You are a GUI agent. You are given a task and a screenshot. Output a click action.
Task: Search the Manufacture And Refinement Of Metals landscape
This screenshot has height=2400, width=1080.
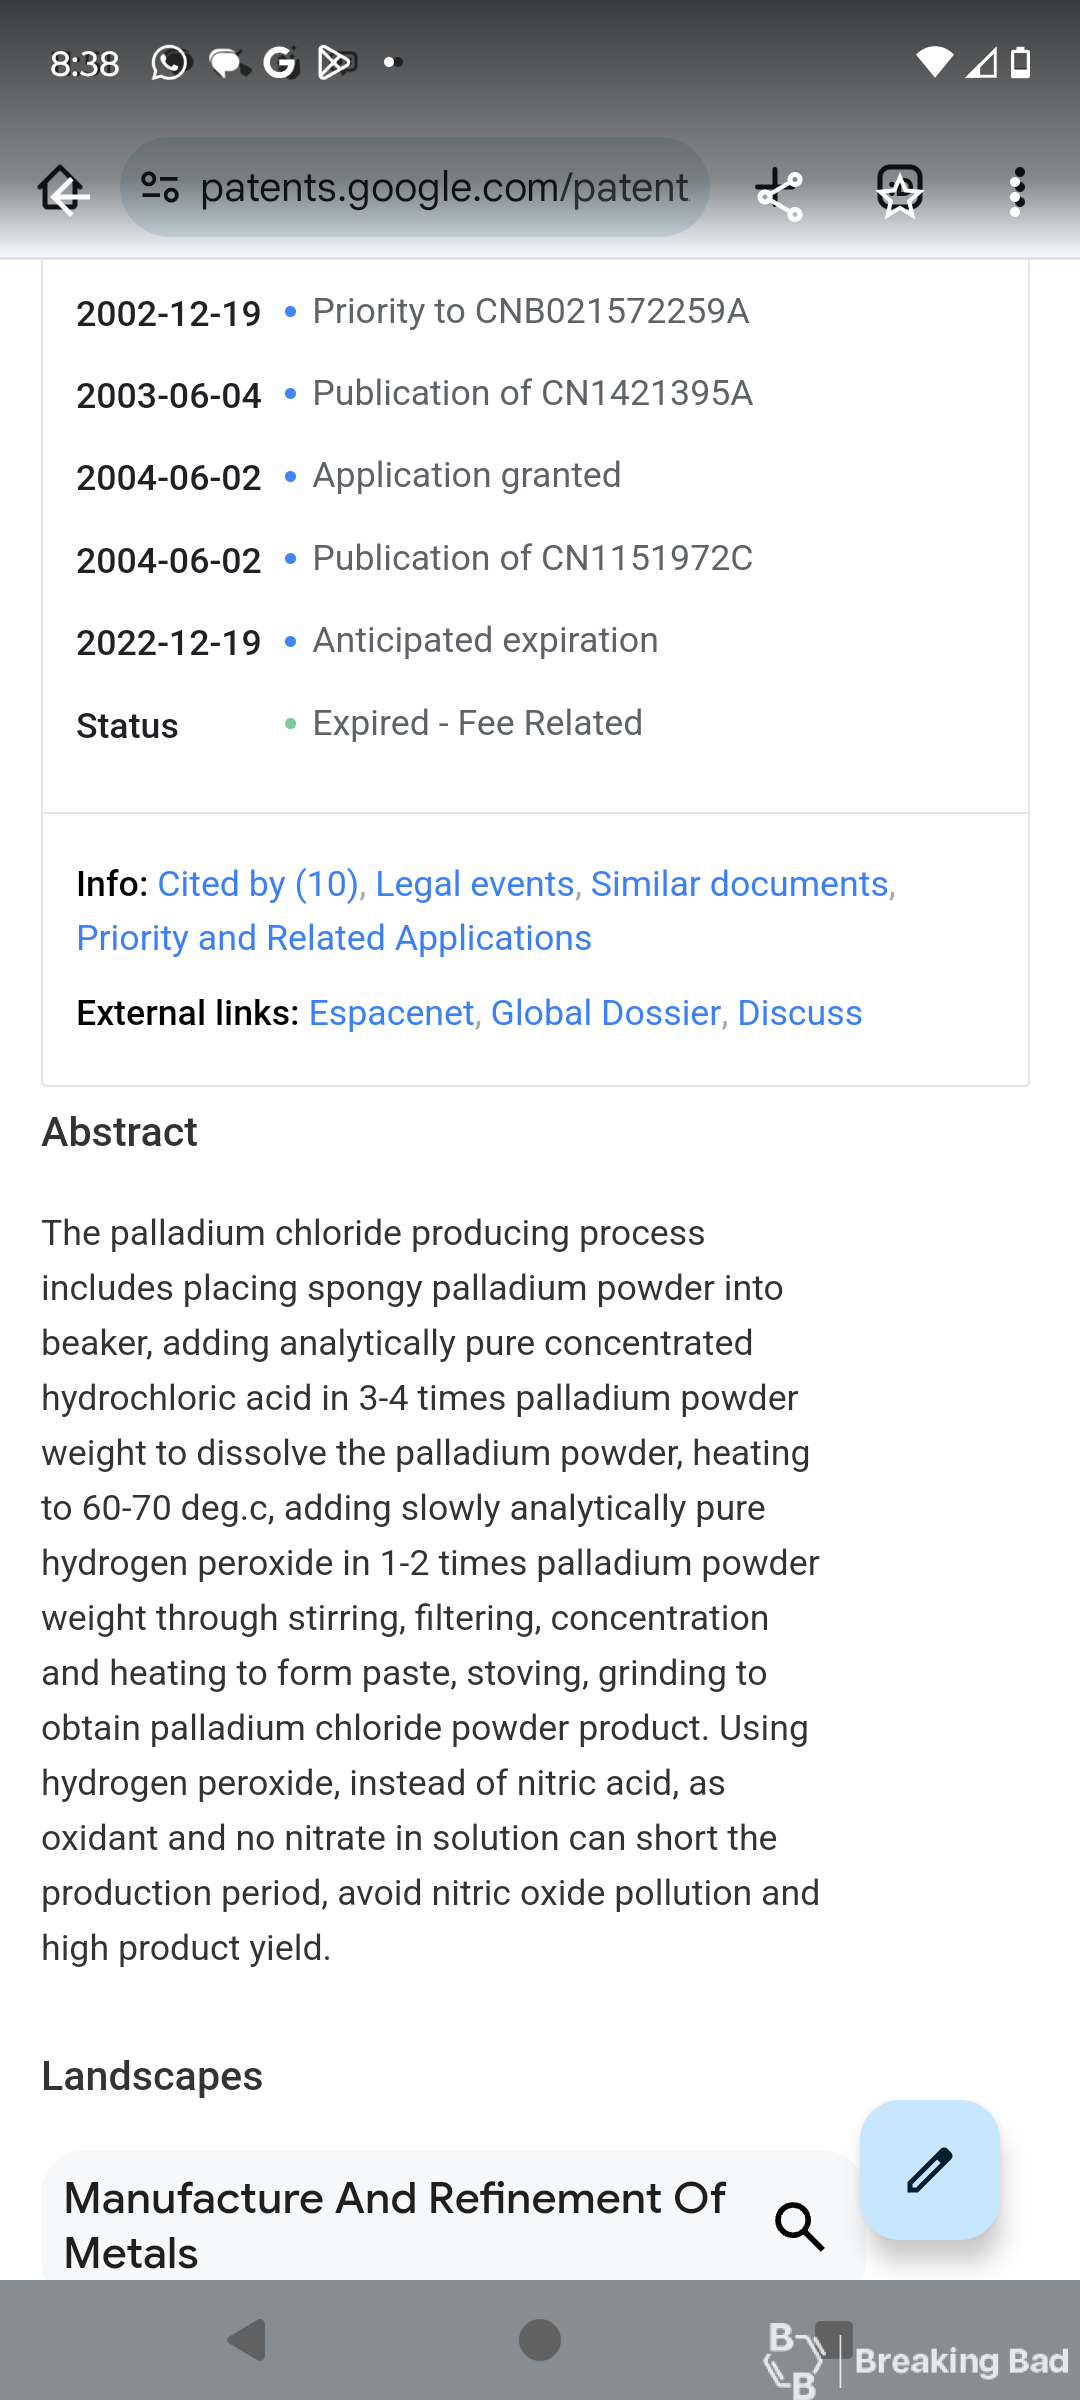coord(800,2225)
